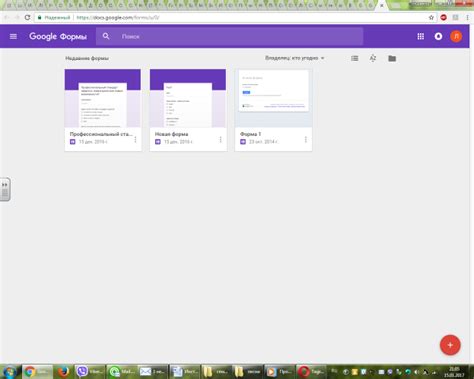Screen dimensions: 474x379
Task: Open more options for Профессиональный form
Action: (x=135, y=140)
